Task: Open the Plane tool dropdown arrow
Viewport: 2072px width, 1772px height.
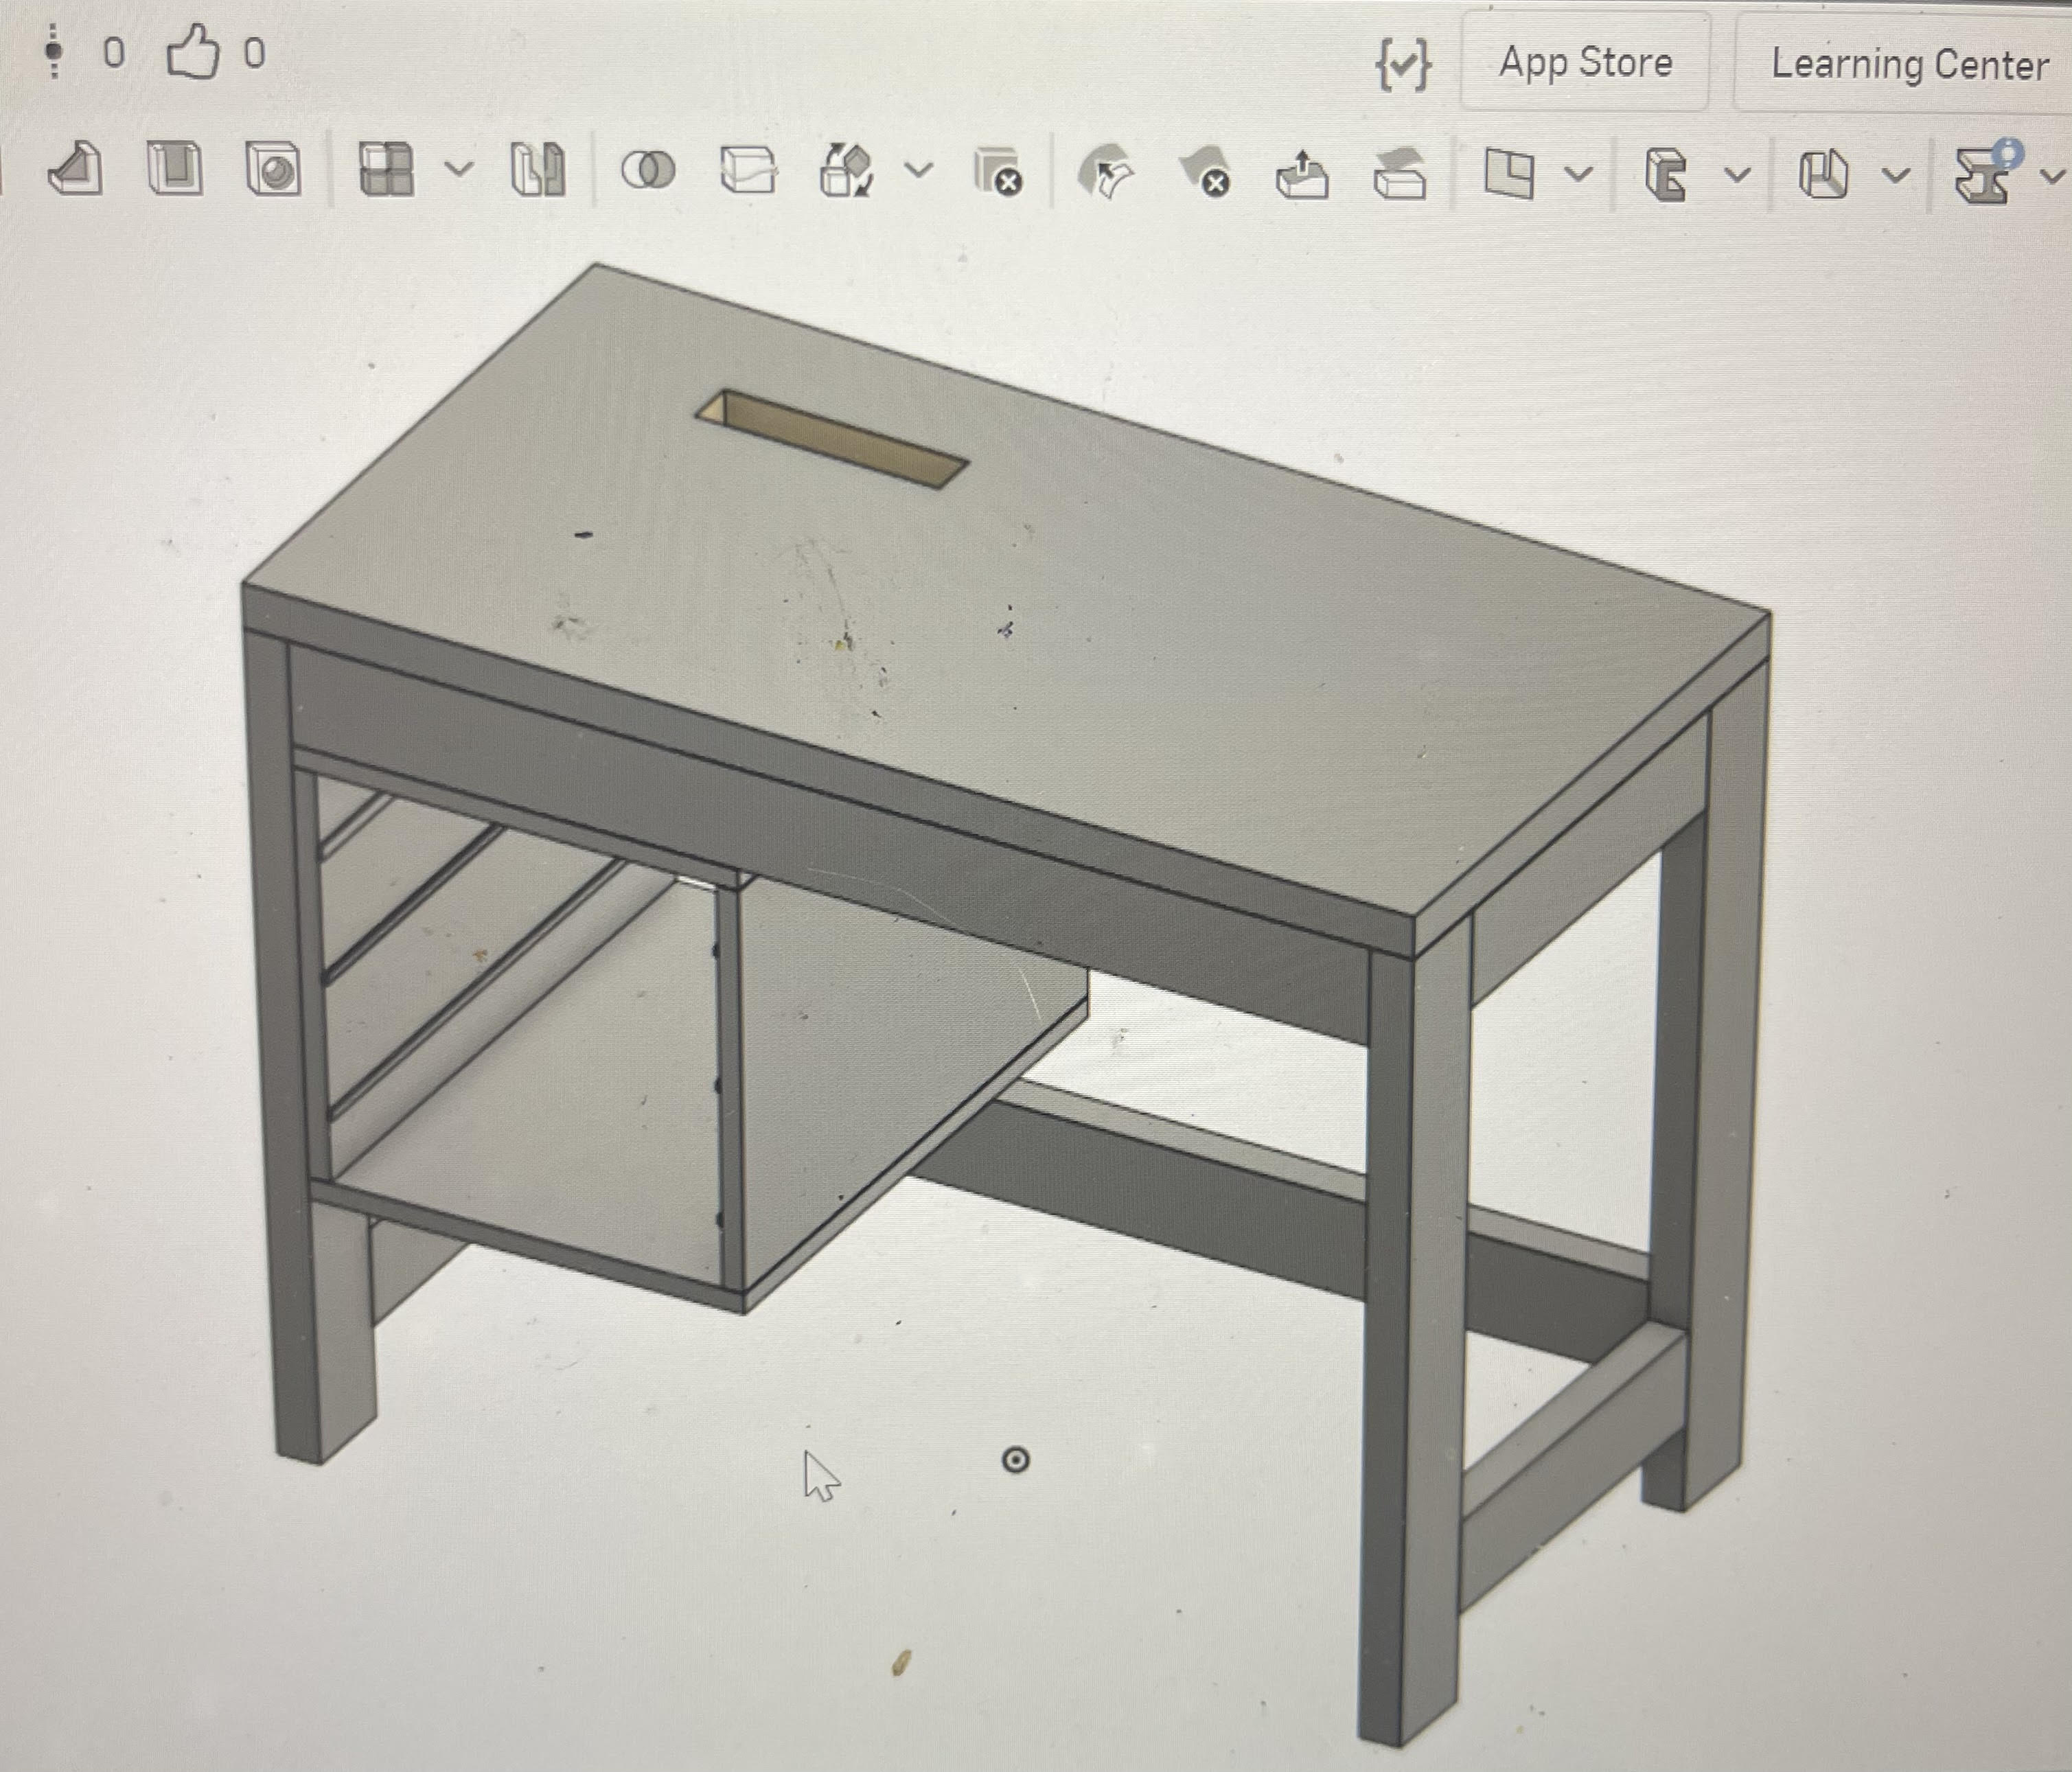Action: pyautogui.click(x=1579, y=175)
